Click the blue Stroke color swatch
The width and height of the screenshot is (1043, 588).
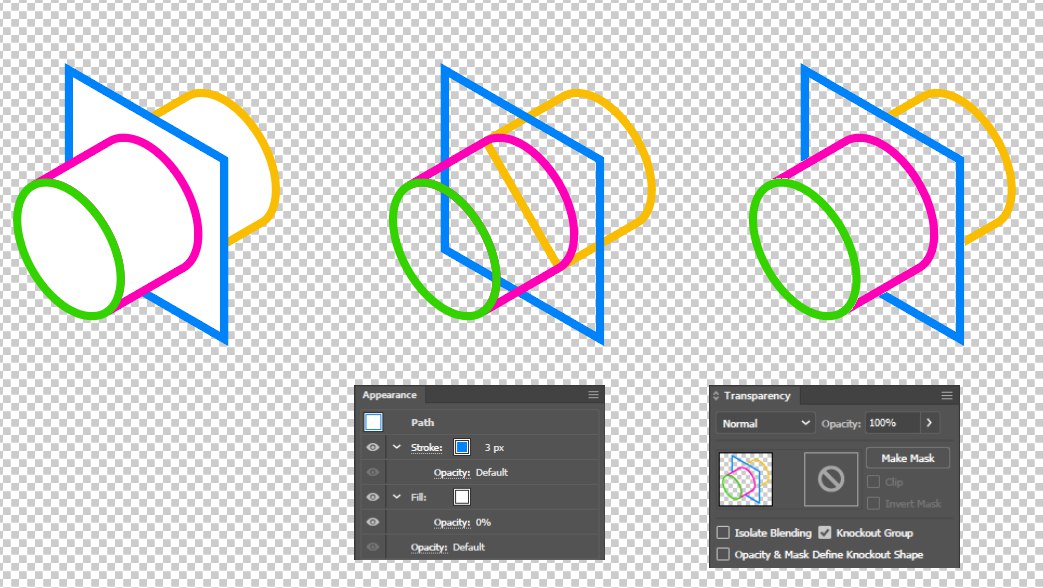coord(462,447)
